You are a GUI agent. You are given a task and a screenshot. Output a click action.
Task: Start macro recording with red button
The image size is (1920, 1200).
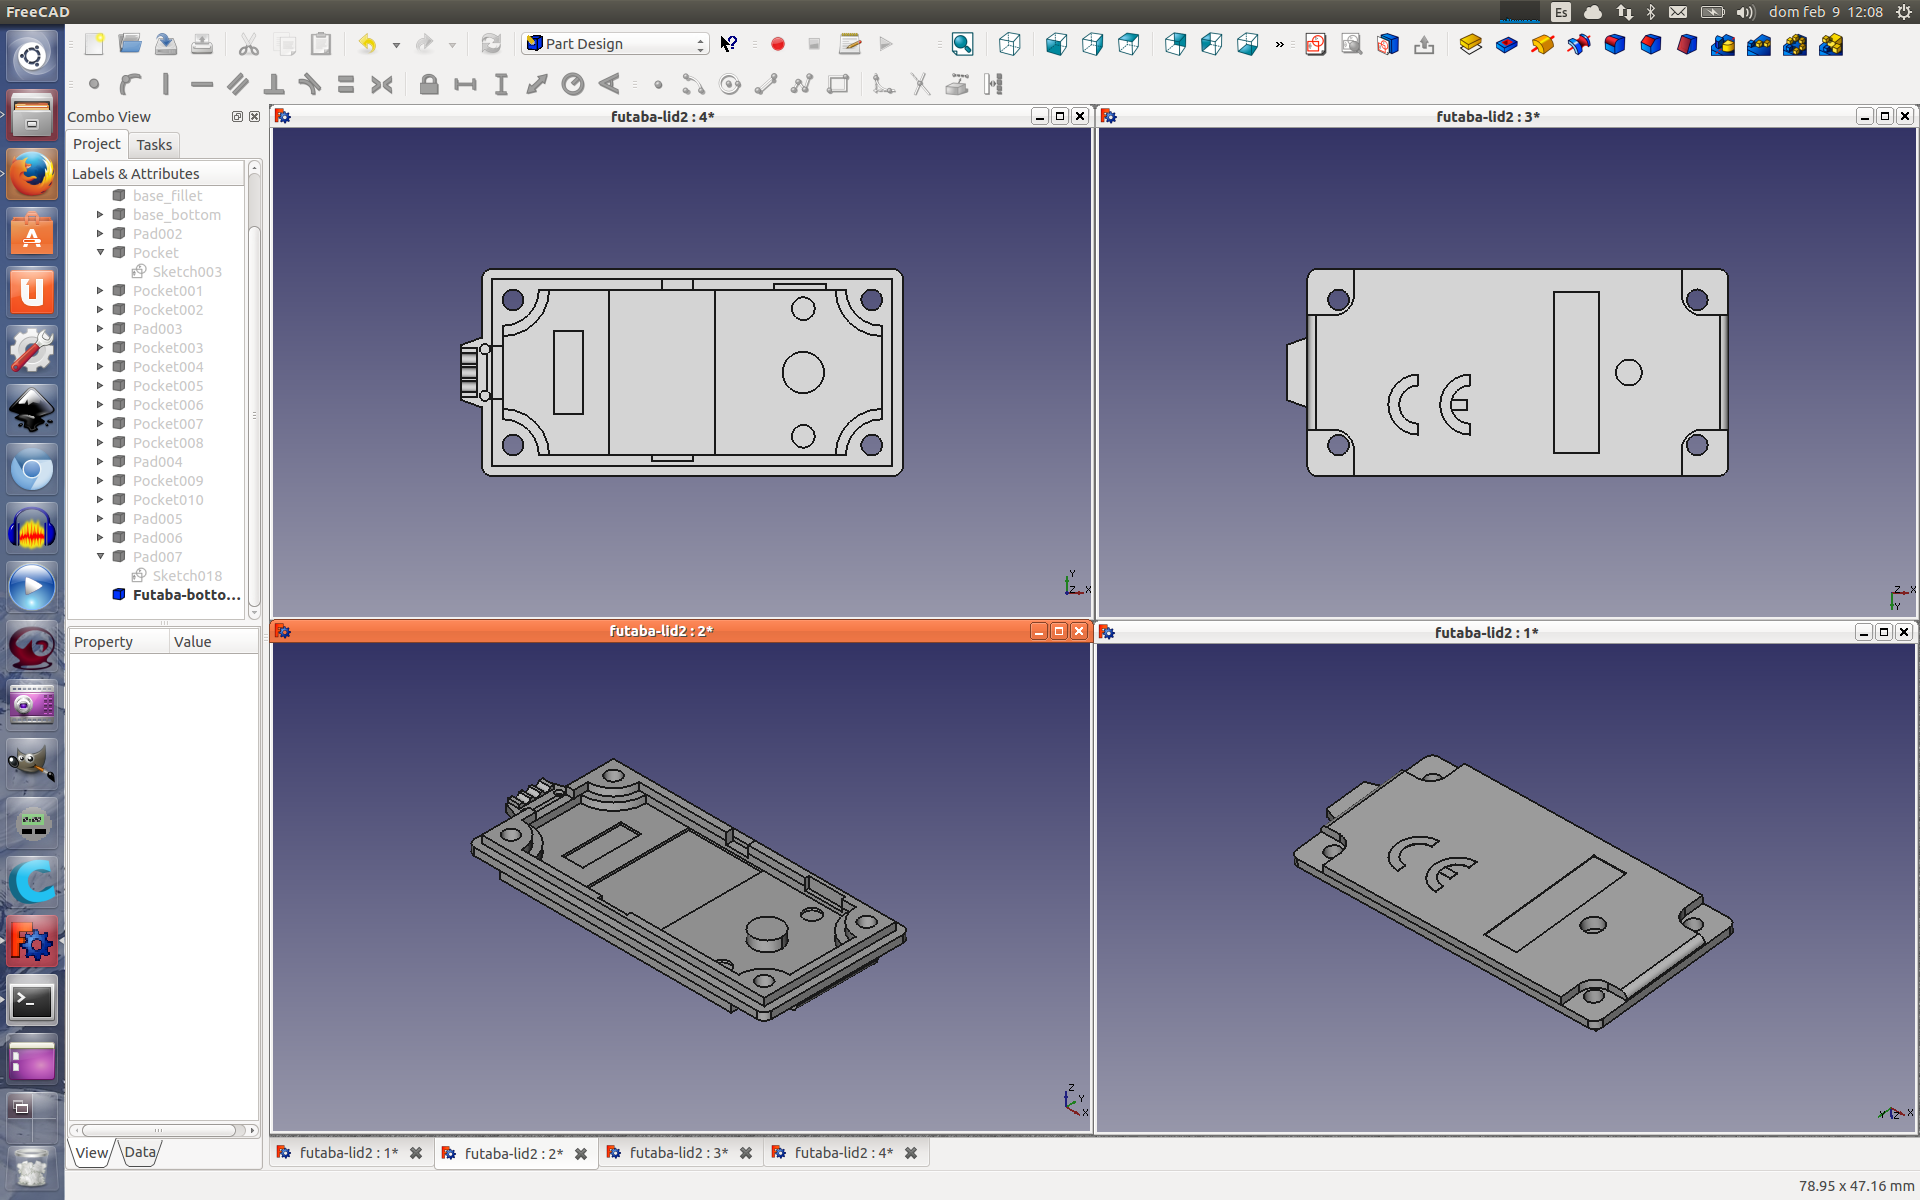(x=778, y=44)
